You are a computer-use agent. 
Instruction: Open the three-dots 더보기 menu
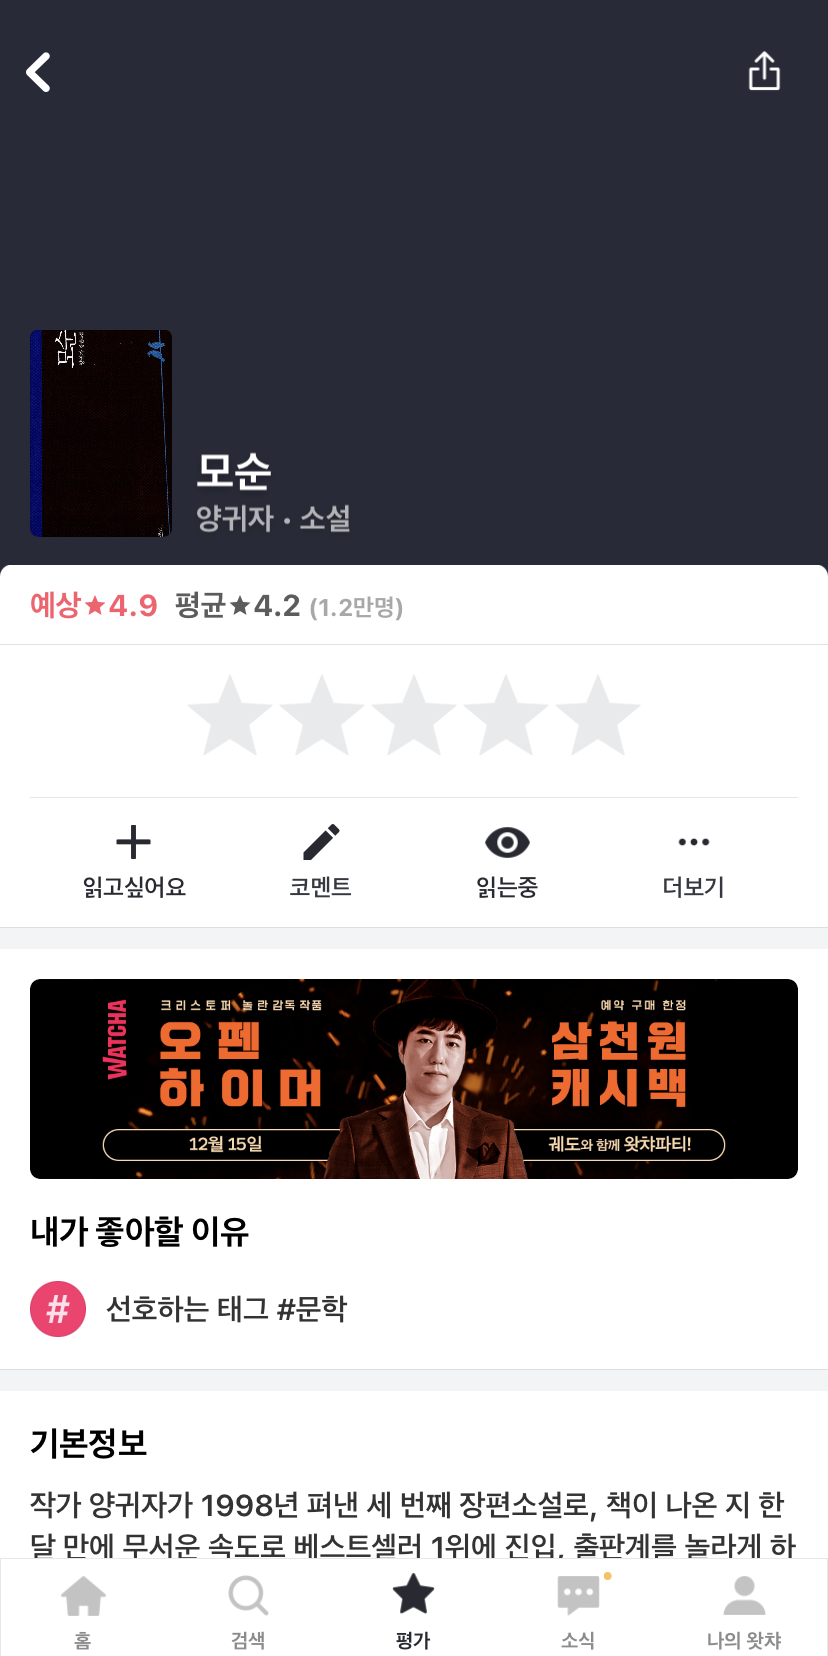pyautogui.click(x=693, y=842)
